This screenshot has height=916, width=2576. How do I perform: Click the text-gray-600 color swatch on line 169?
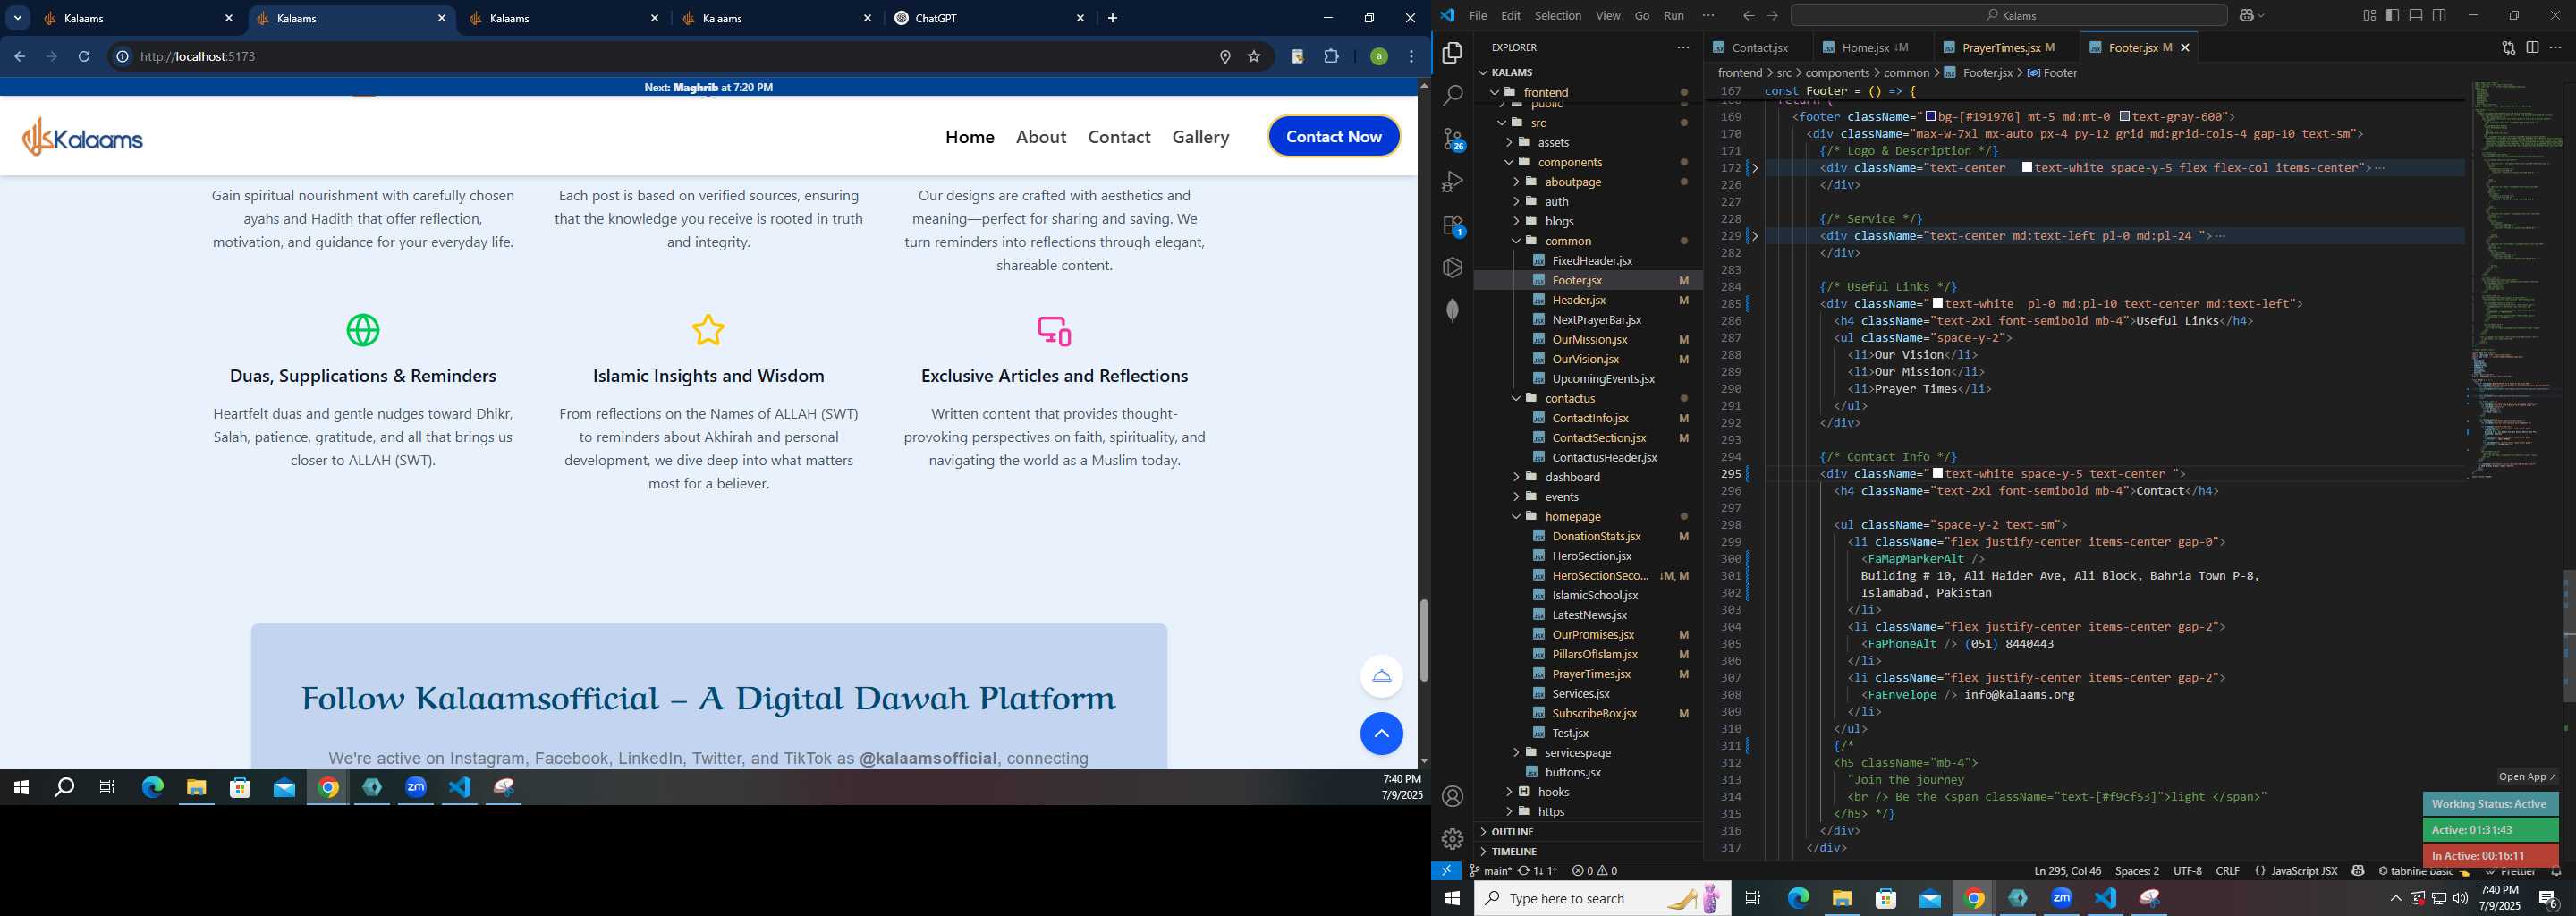(x=2124, y=117)
